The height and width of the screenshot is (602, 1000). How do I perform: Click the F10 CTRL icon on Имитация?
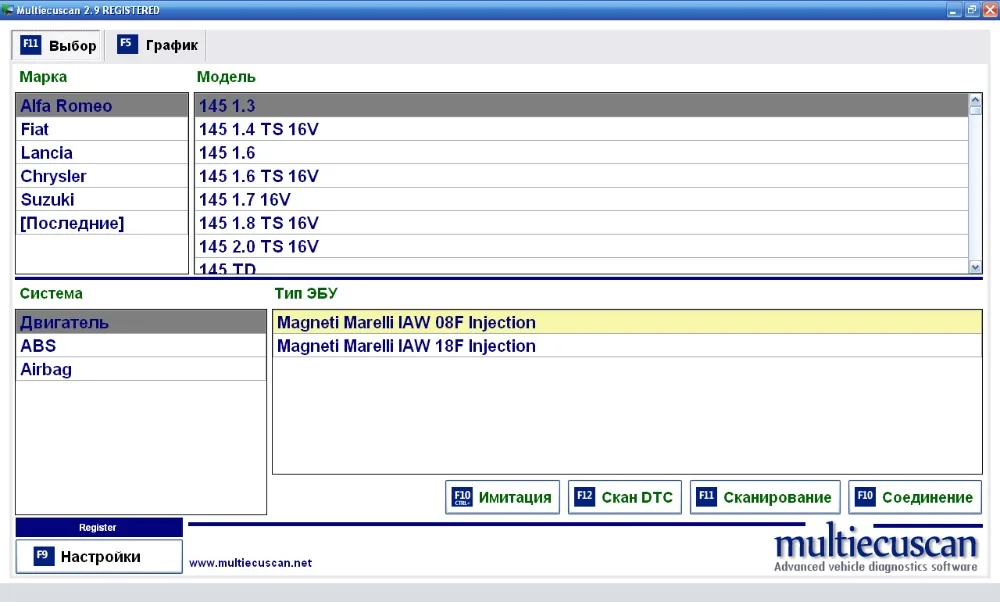[462, 497]
